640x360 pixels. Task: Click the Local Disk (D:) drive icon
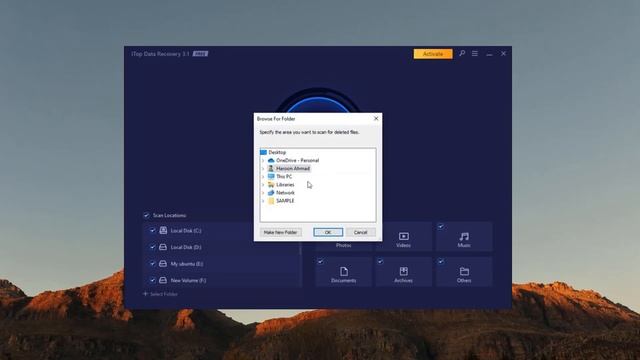[163, 247]
